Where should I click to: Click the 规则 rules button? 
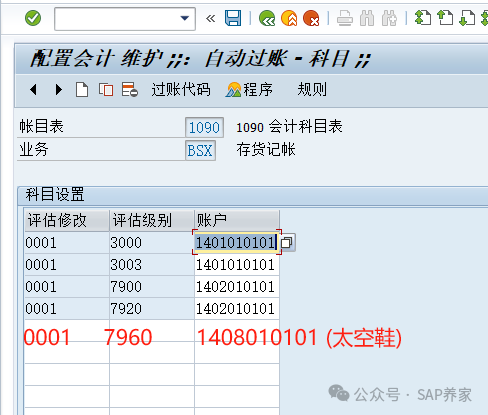click(x=312, y=90)
